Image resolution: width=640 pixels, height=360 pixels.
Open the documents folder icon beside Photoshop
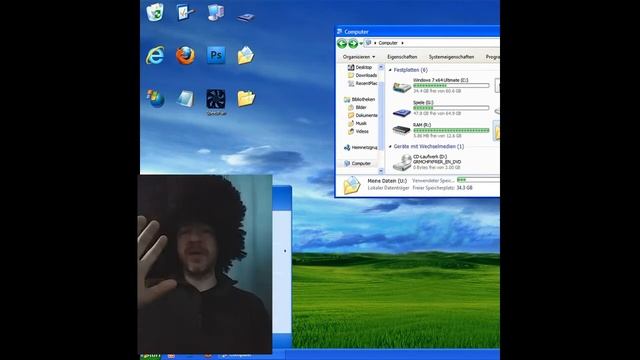point(246,55)
